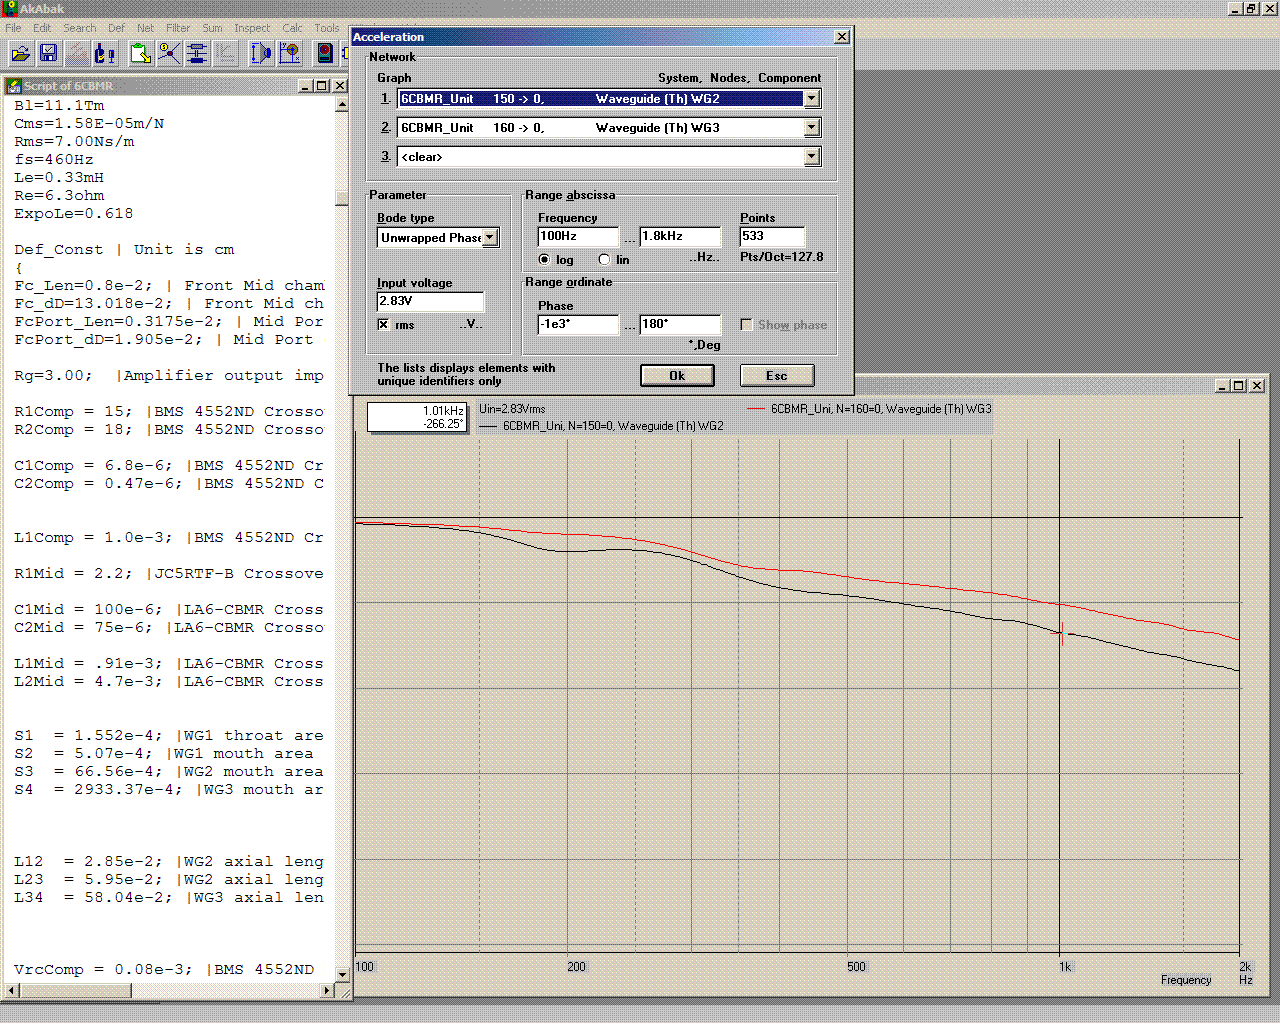Click script line 'Rg=3.00;'
The width and height of the screenshot is (1280, 1024).
[x=53, y=376]
